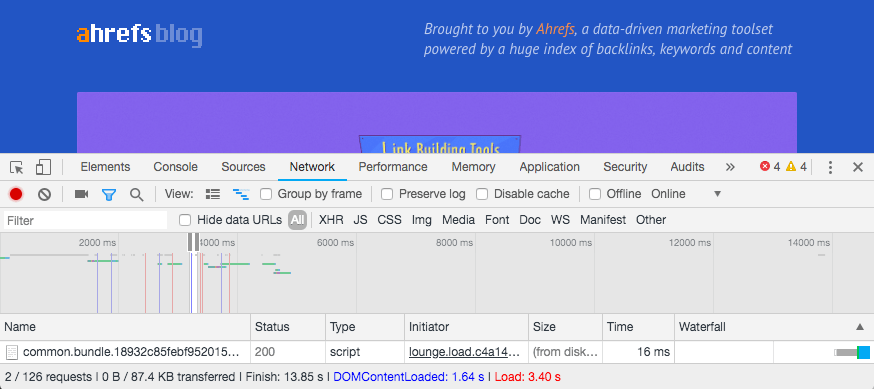Click the timeline overview selection handle
This screenshot has width=874, height=389.
[193, 242]
